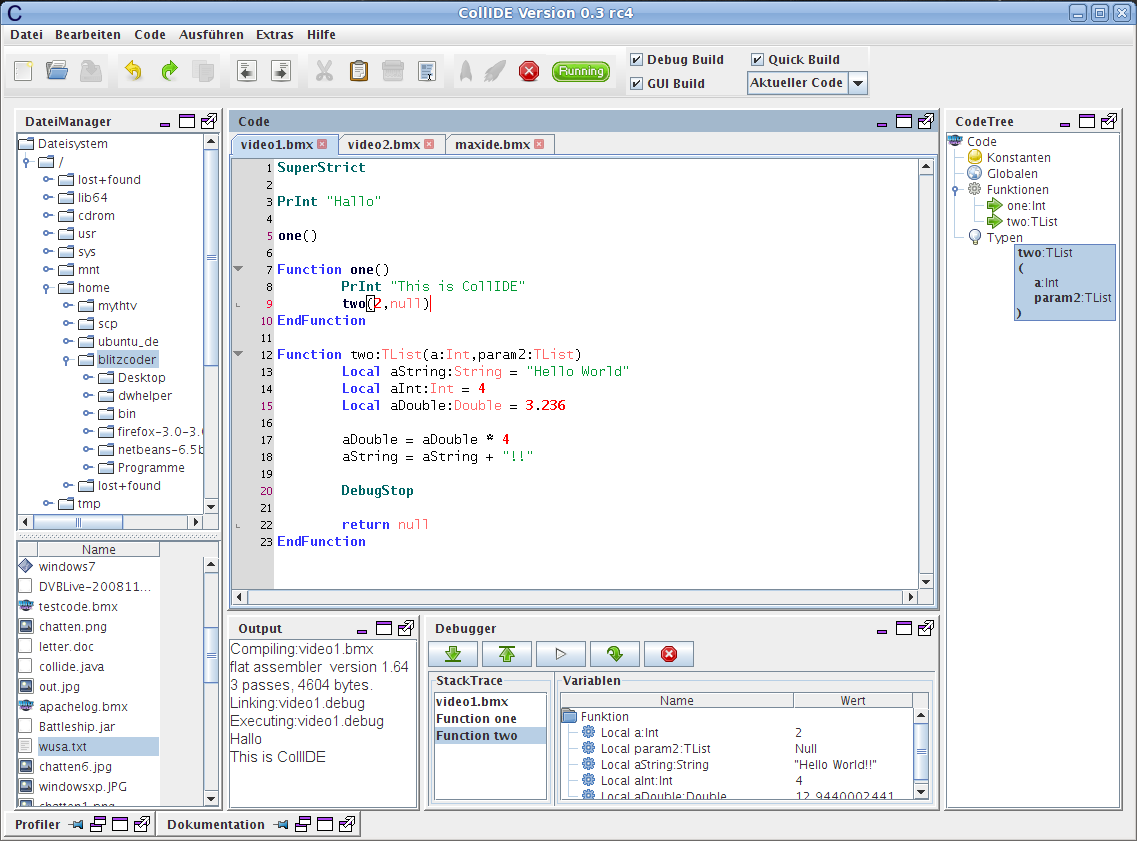Fold Function two in the code gutter
Viewport: 1137px width, 841px height.
tap(238, 354)
